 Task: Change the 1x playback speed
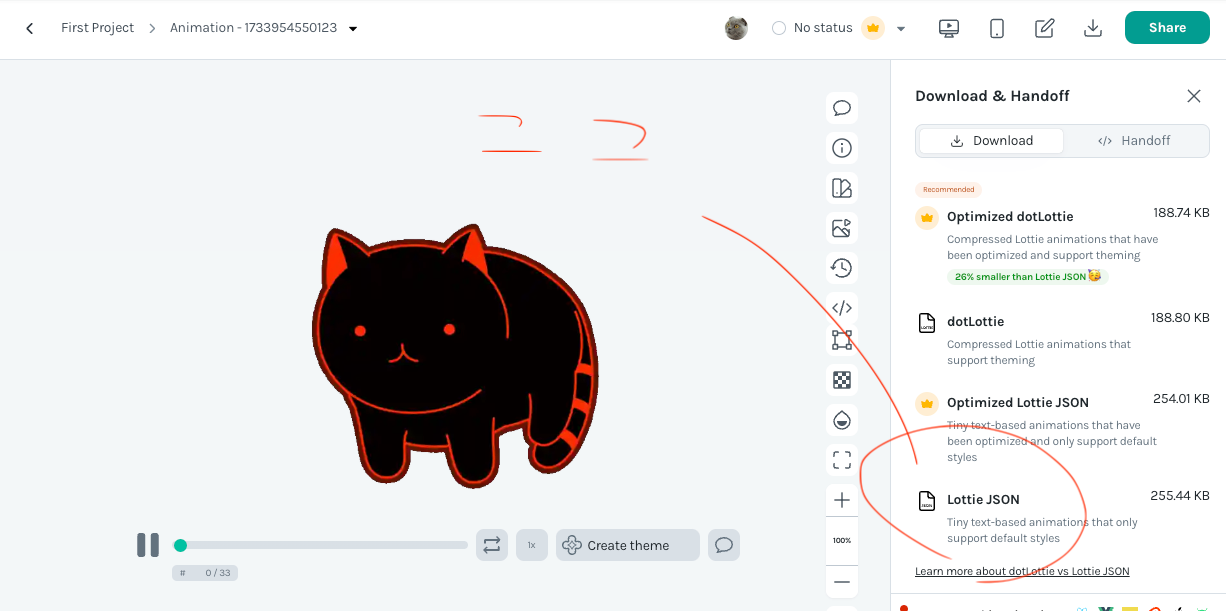point(532,545)
